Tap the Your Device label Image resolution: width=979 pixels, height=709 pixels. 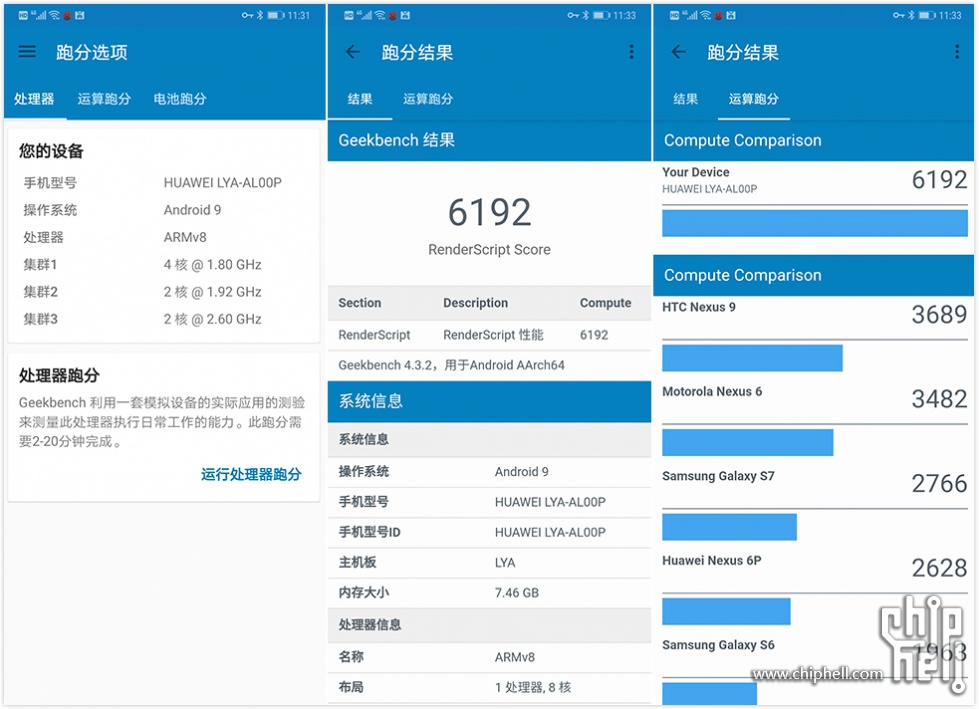click(x=696, y=172)
